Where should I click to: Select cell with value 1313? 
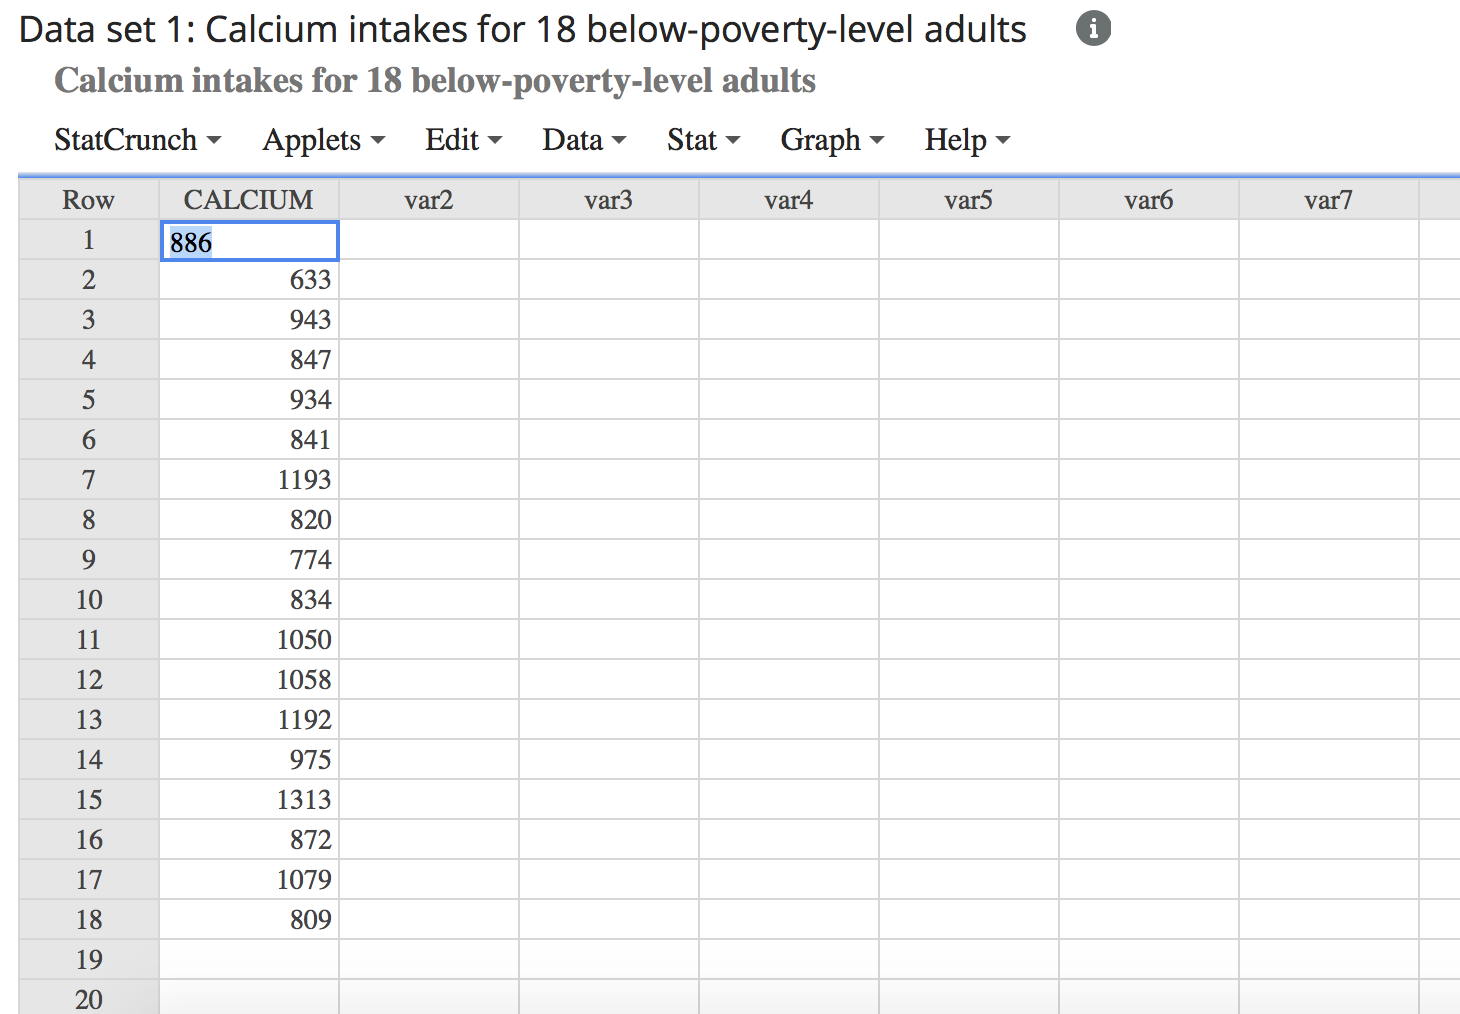click(249, 800)
